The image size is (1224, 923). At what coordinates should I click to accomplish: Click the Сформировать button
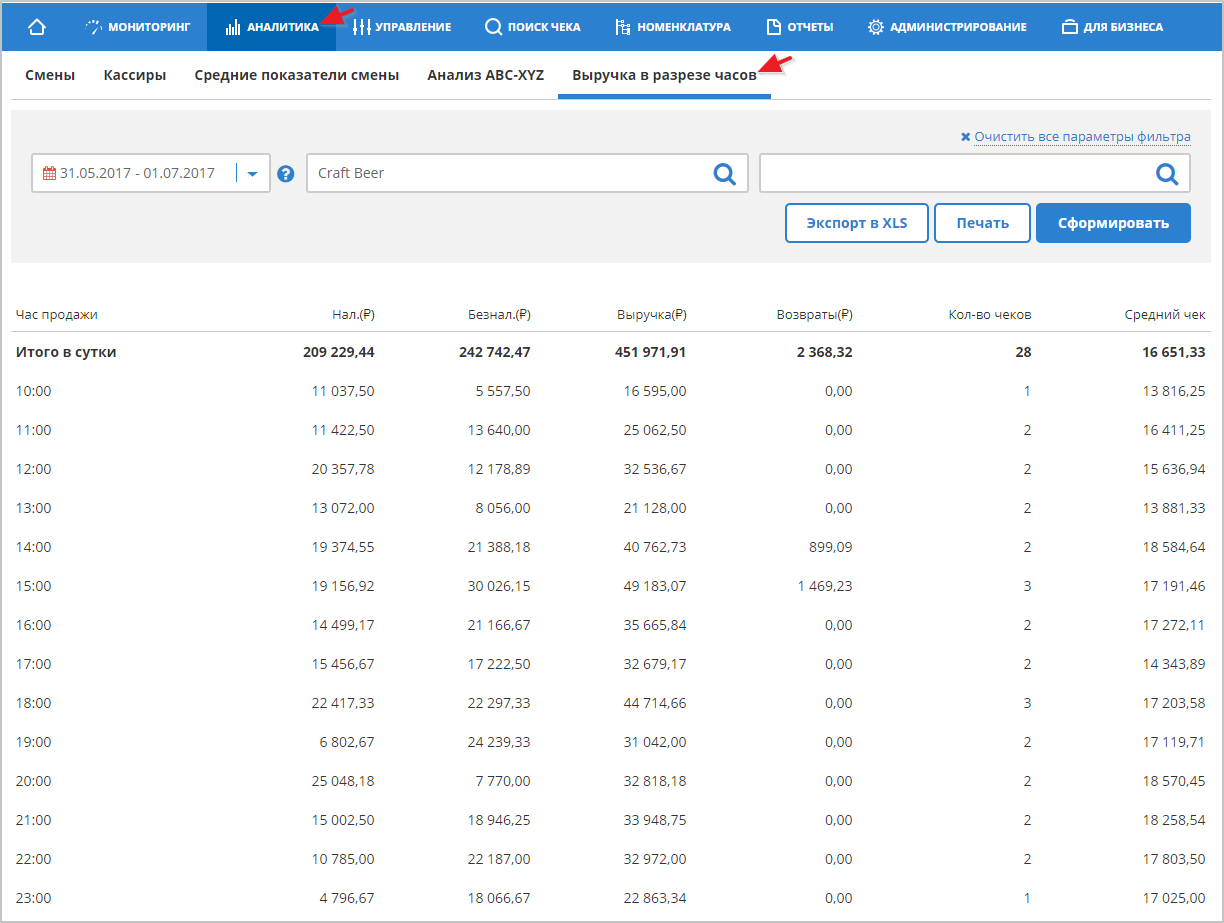pyautogui.click(x=1113, y=223)
